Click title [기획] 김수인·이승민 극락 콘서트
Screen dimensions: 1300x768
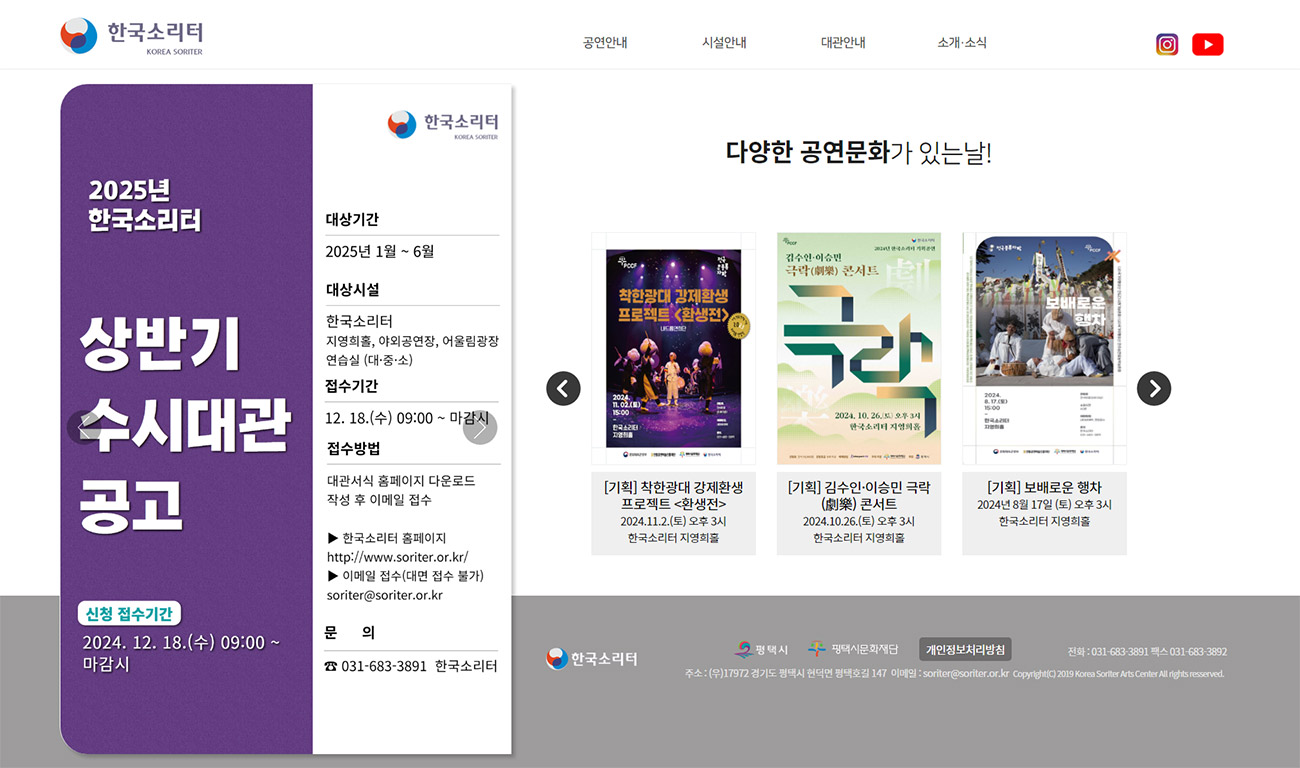[859, 495]
